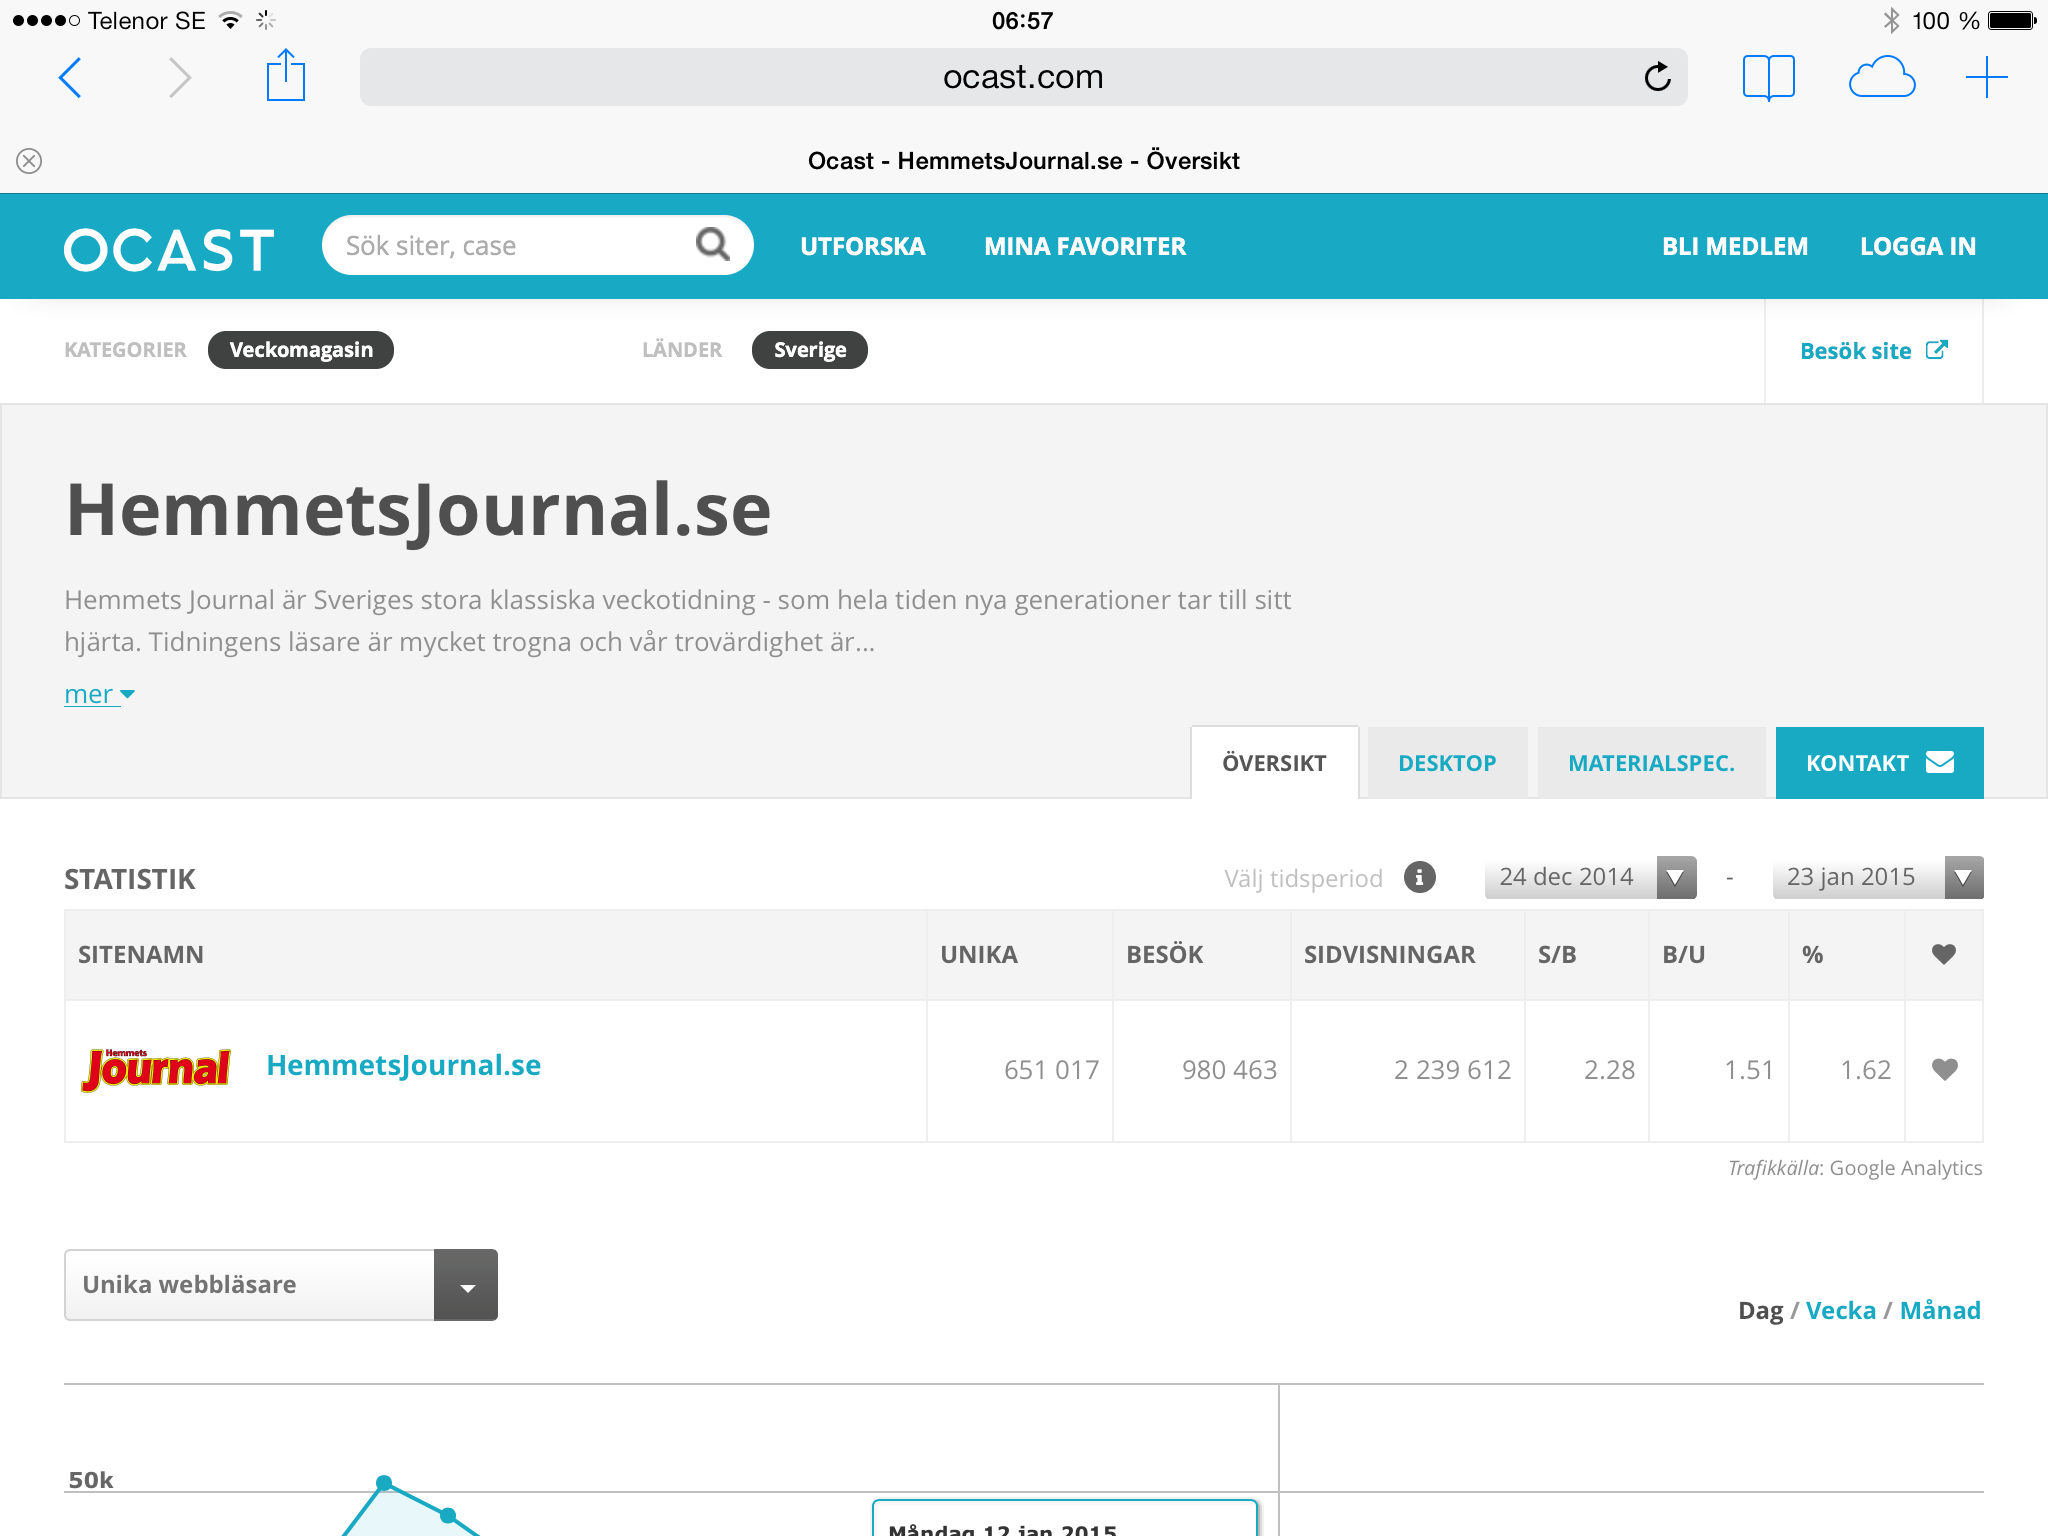
Task: Tap Safari back arrow
Action: click(x=70, y=77)
